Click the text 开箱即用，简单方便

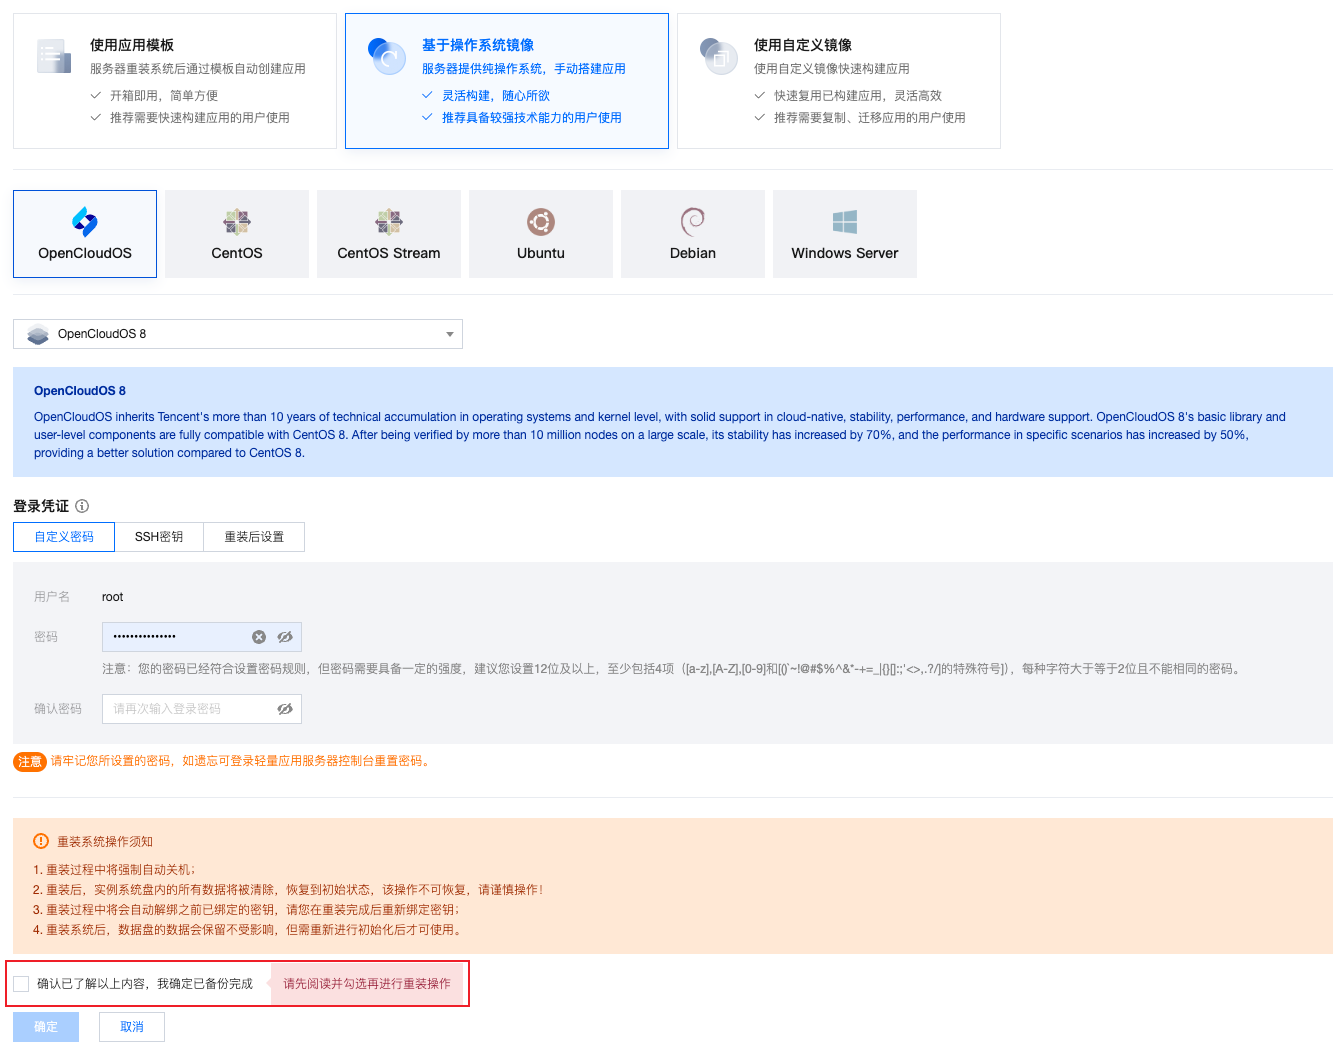[164, 96]
